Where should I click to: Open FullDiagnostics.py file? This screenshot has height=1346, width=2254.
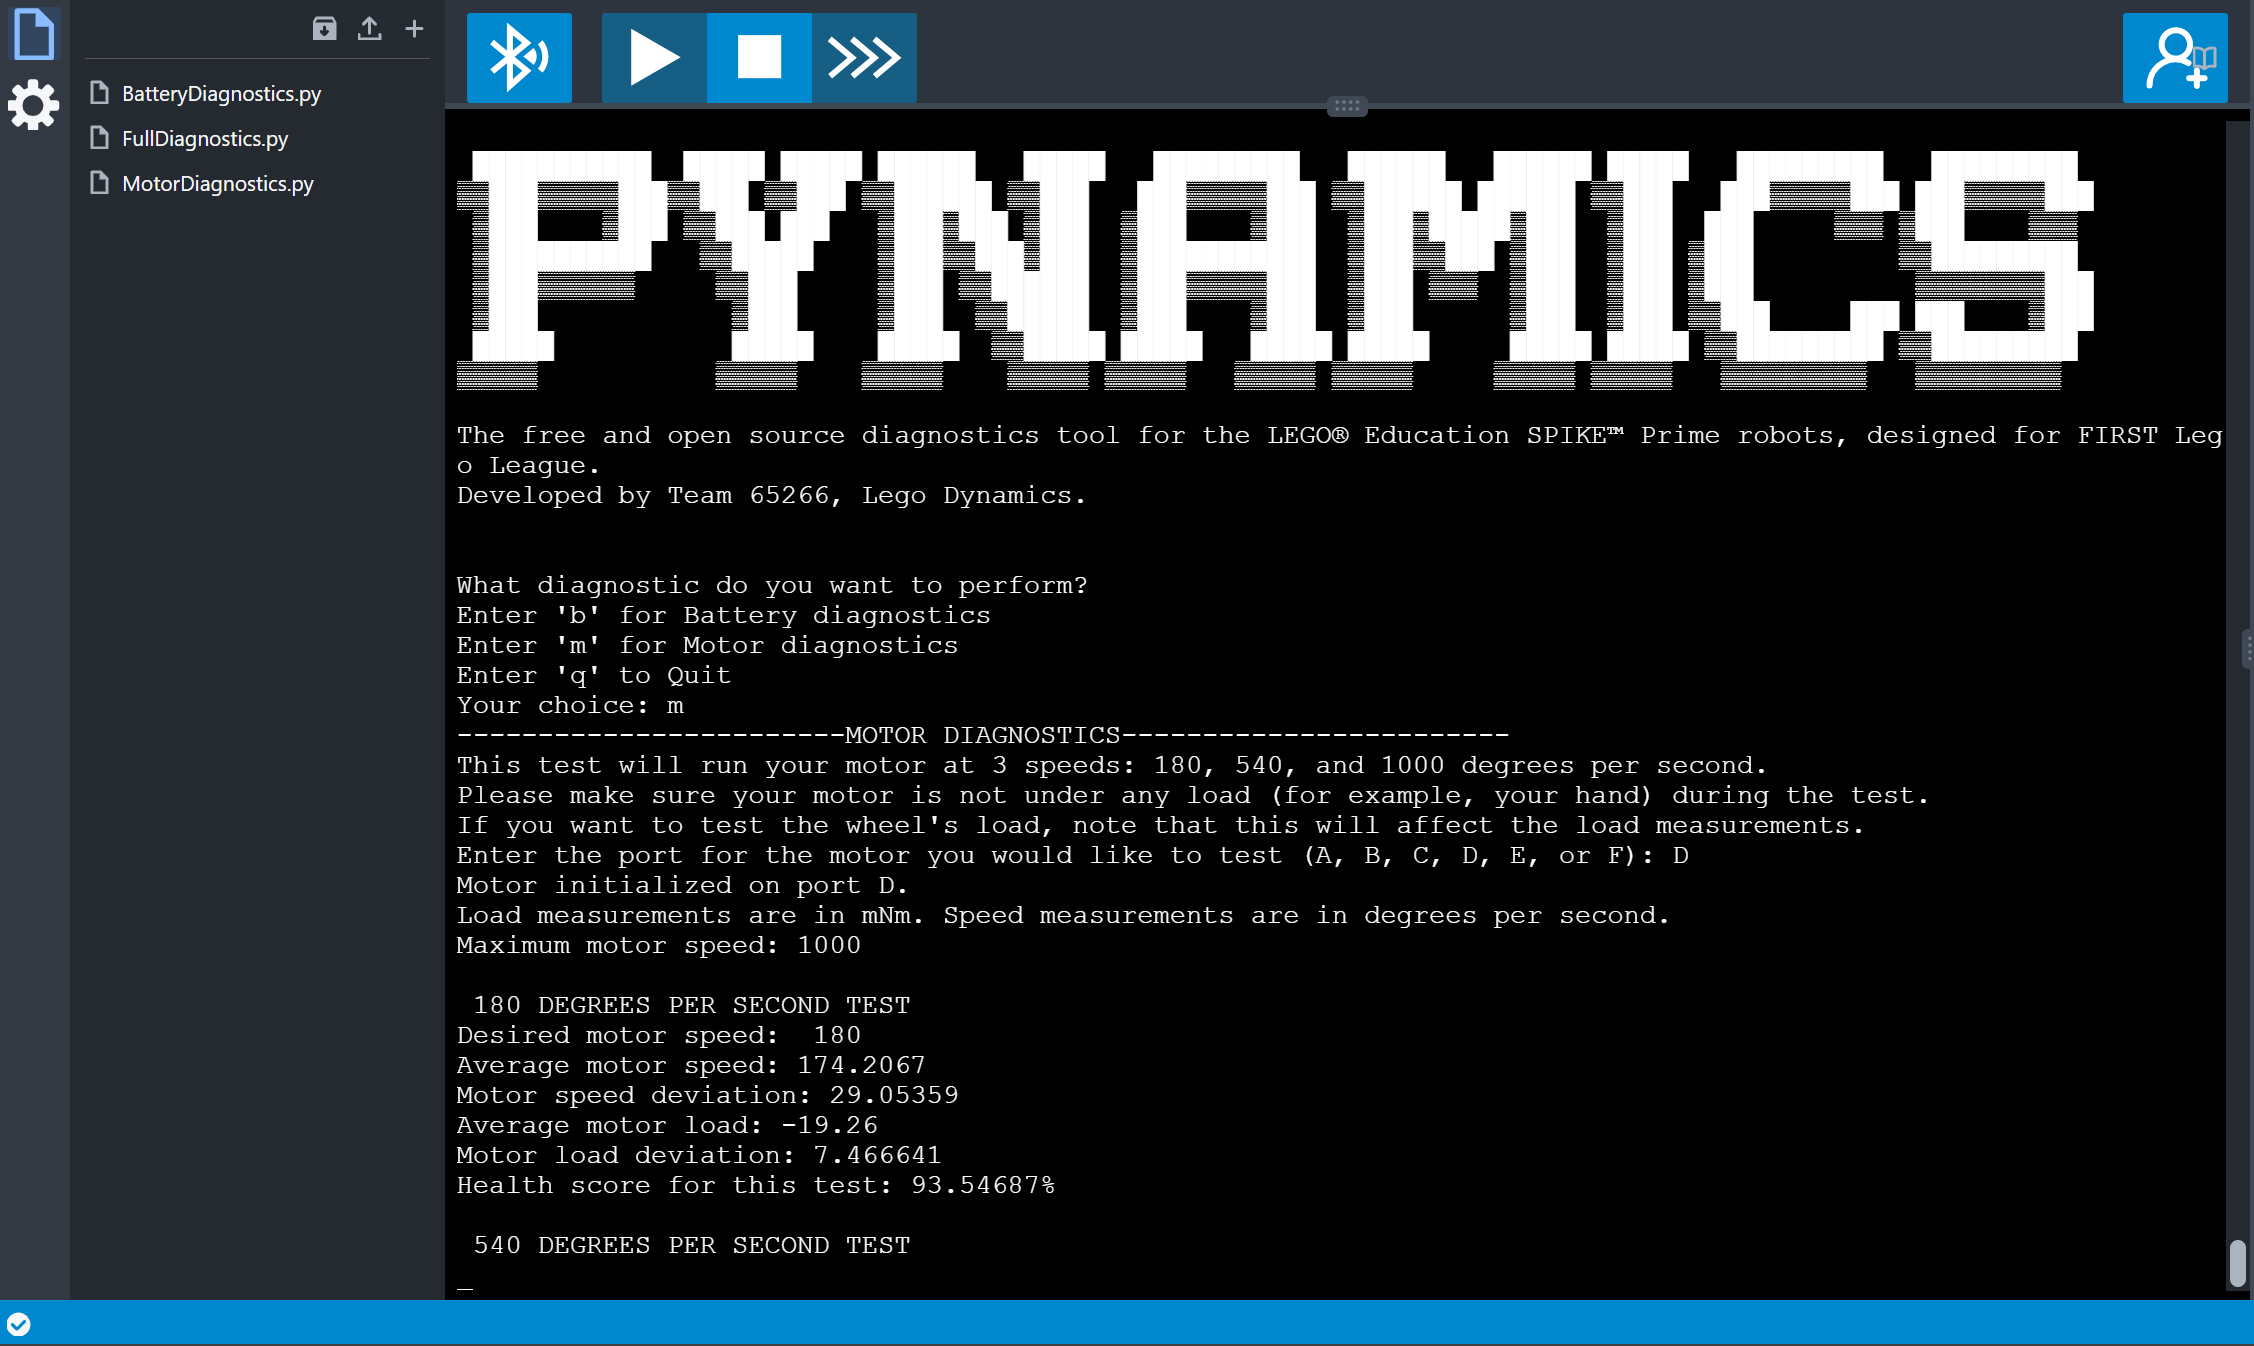pyautogui.click(x=205, y=139)
